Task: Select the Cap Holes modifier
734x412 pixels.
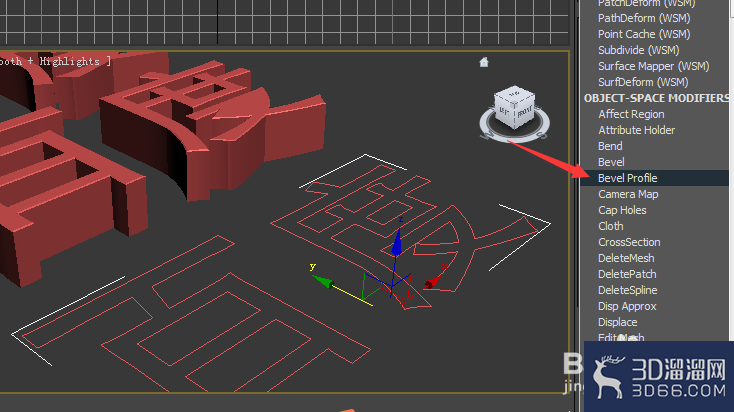Action: pos(622,210)
